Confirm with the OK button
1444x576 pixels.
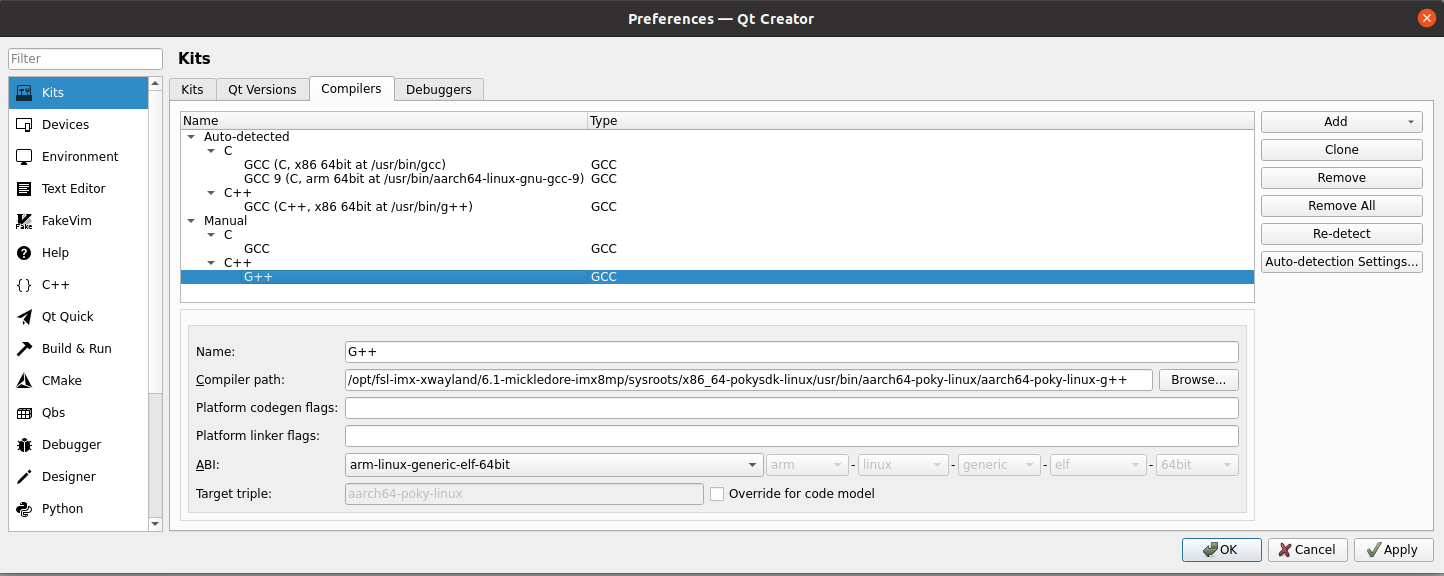click(1221, 549)
